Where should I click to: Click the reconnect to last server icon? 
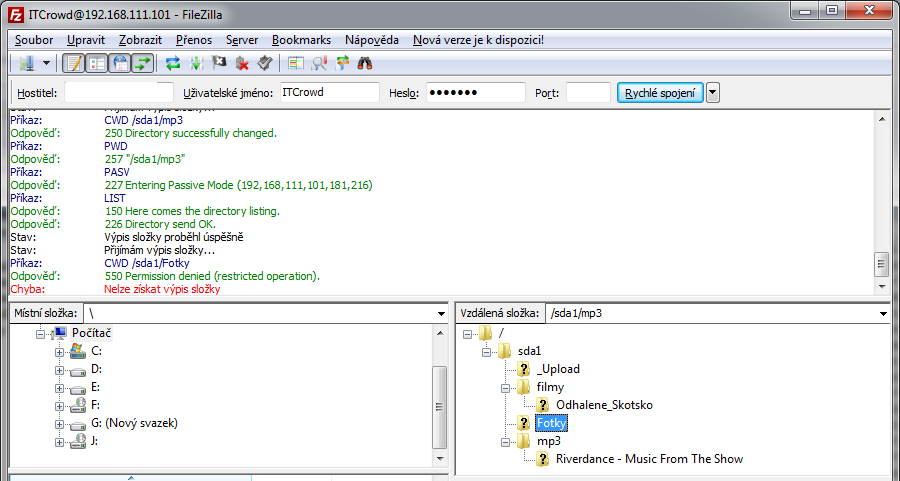(264, 63)
